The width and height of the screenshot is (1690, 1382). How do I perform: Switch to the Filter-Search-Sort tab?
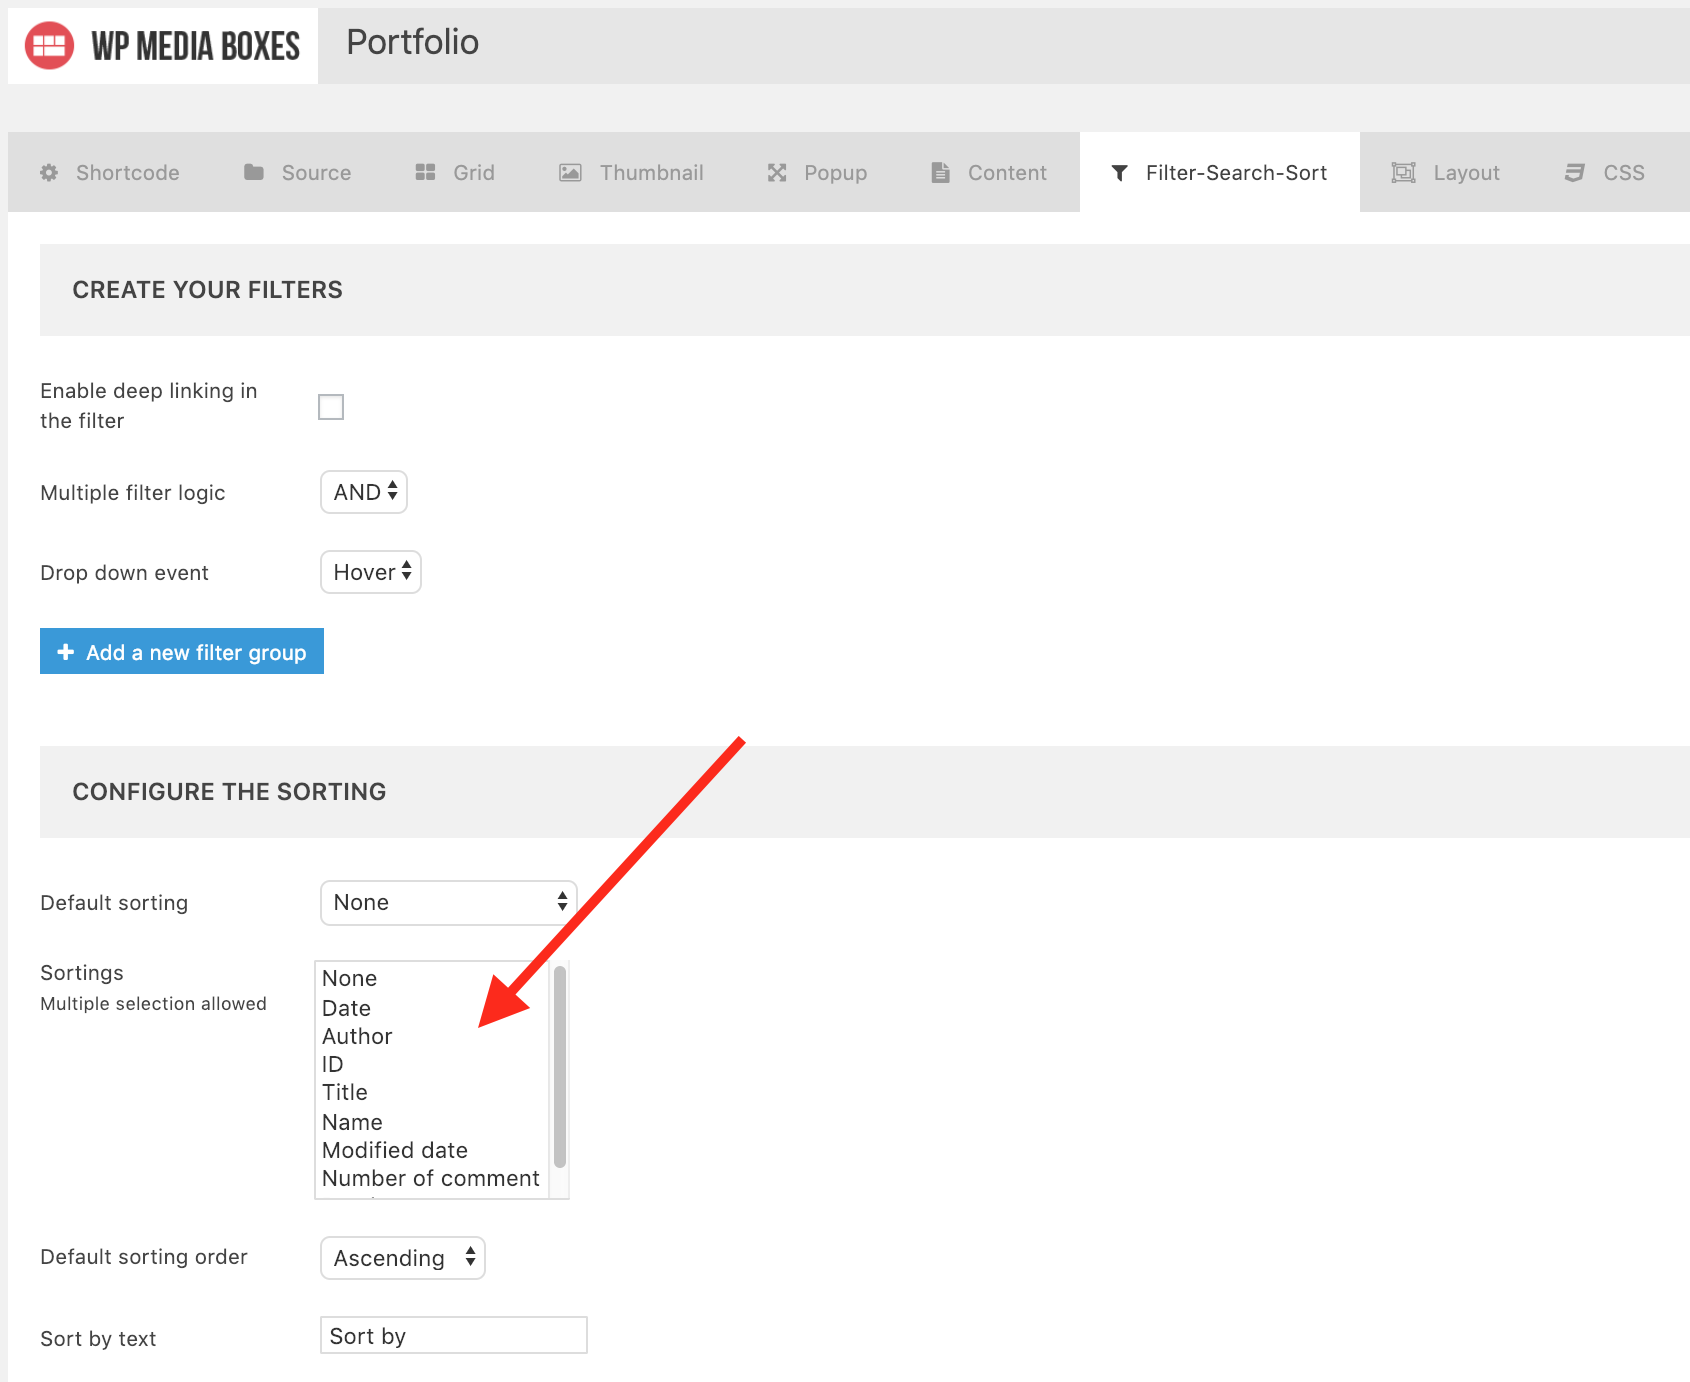(1220, 173)
